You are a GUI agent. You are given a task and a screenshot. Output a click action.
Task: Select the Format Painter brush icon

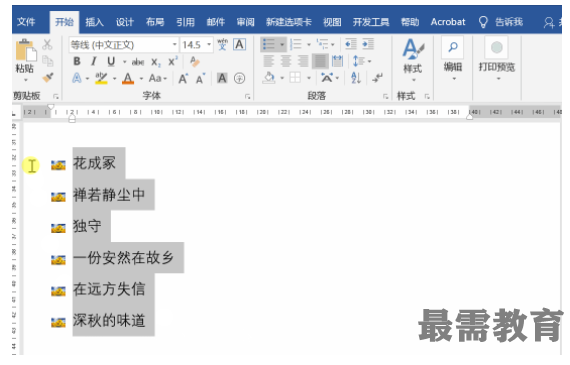coord(48,77)
